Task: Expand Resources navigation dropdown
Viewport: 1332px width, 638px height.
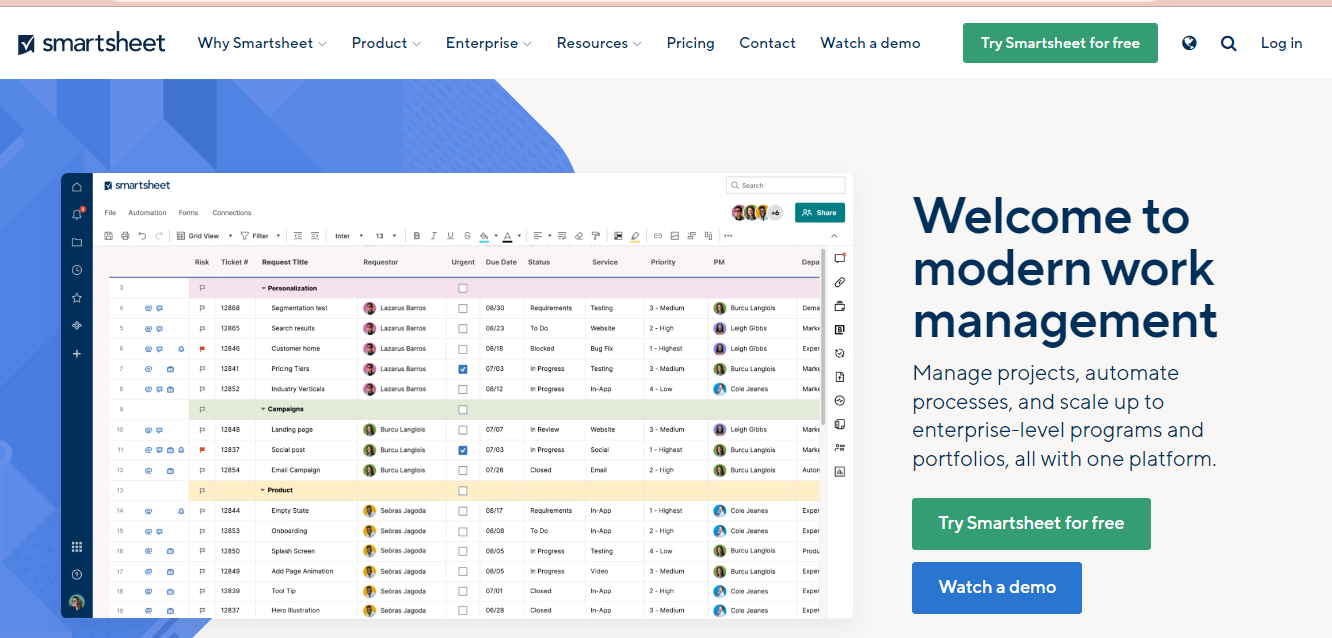Action: tap(599, 43)
